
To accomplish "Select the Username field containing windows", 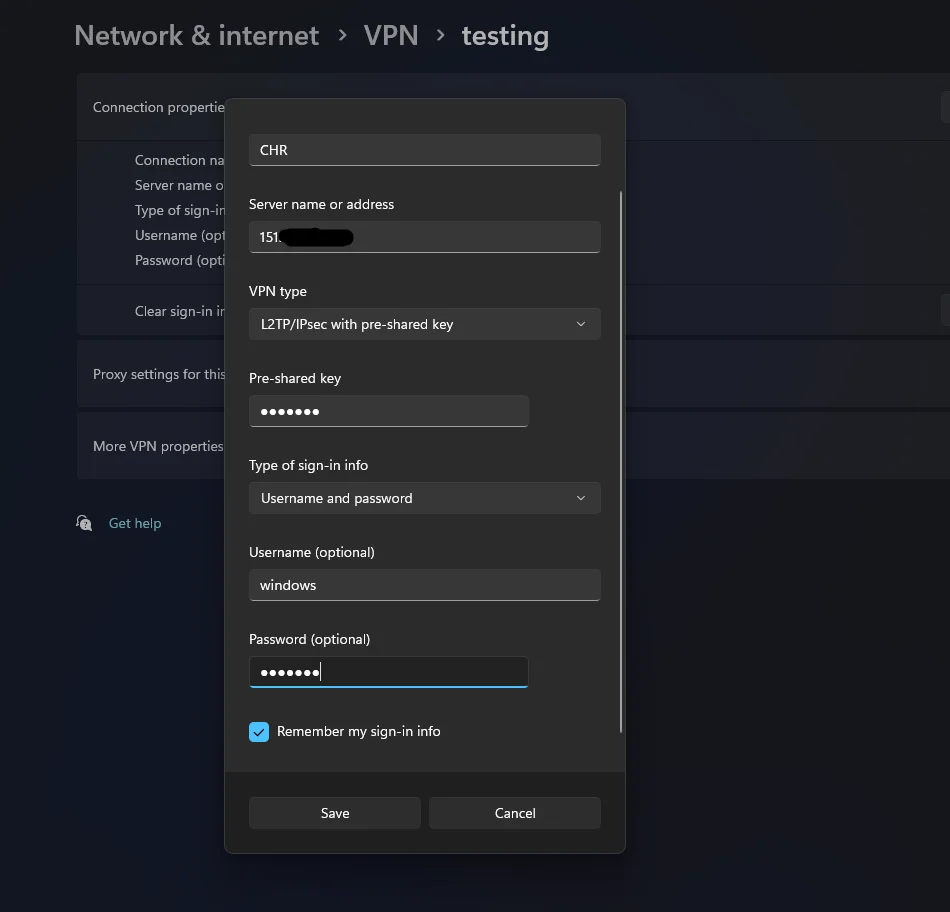I will pos(424,585).
